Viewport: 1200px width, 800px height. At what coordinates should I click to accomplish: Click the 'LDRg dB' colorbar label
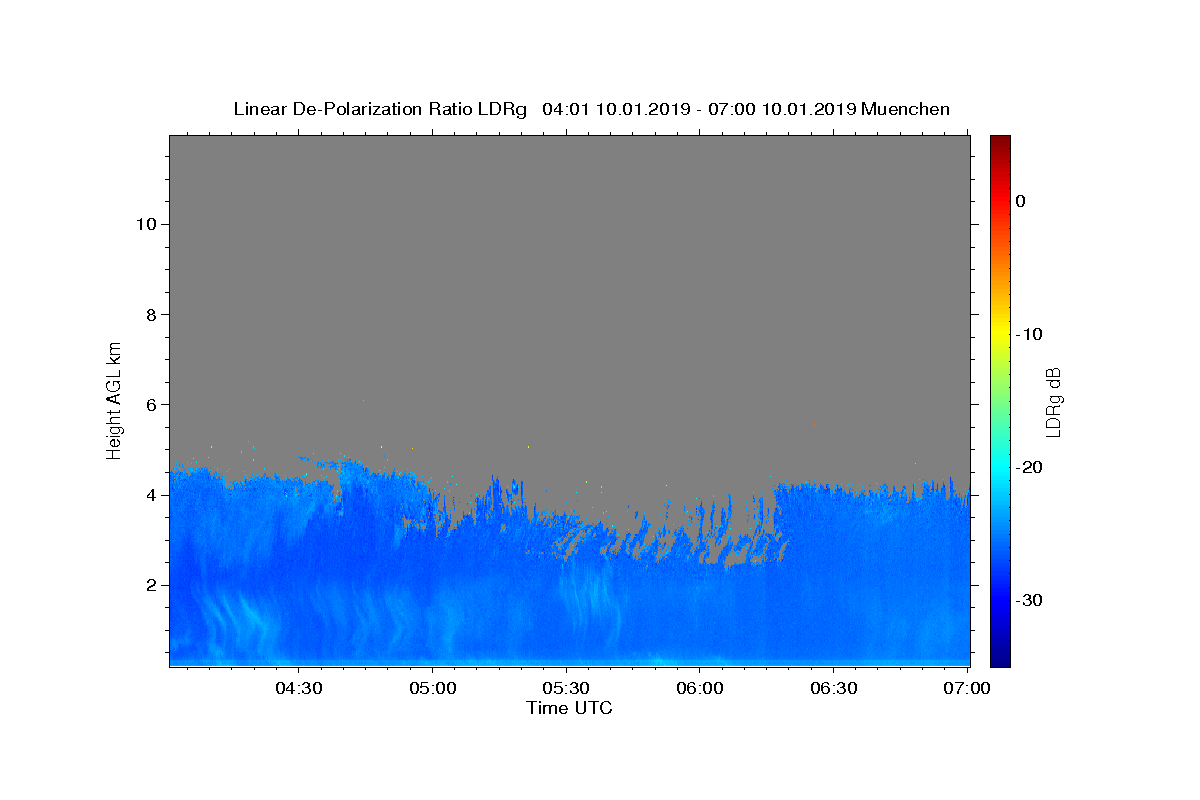pyautogui.click(x=1052, y=402)
